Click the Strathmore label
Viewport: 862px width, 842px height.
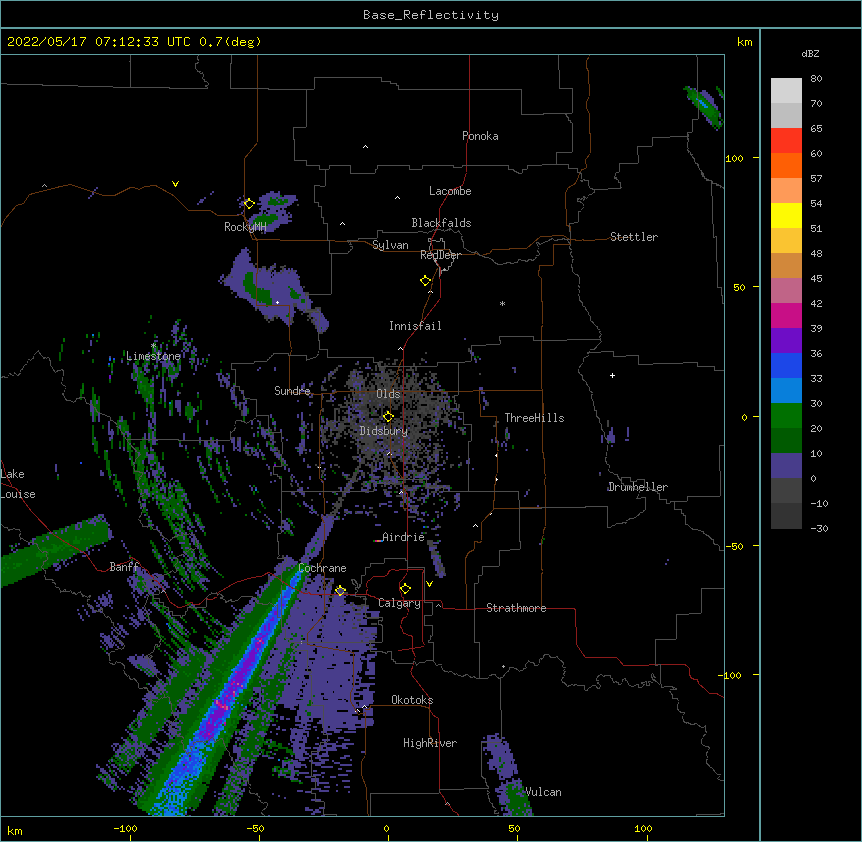pos(516,608)
